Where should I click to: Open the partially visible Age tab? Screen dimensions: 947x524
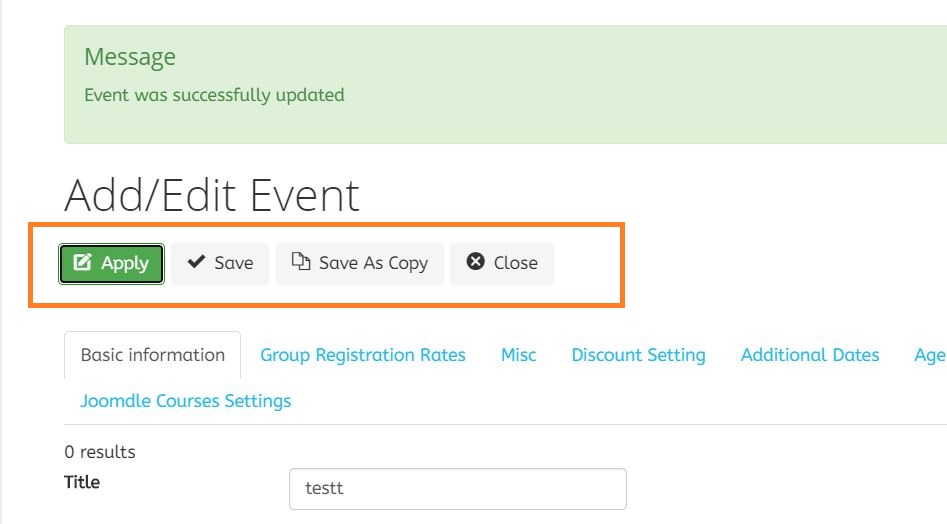click(x=930, y=355)
